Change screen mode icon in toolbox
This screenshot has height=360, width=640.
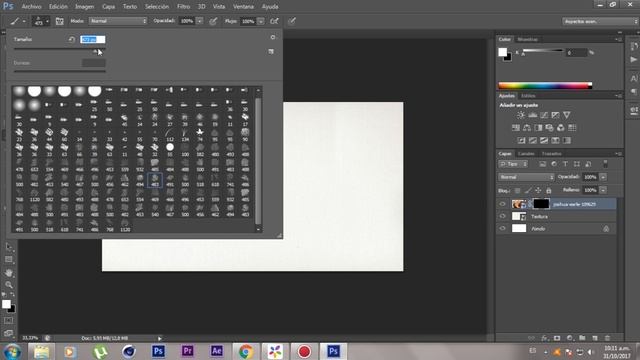pyautogui.click(x=8, y=333)
